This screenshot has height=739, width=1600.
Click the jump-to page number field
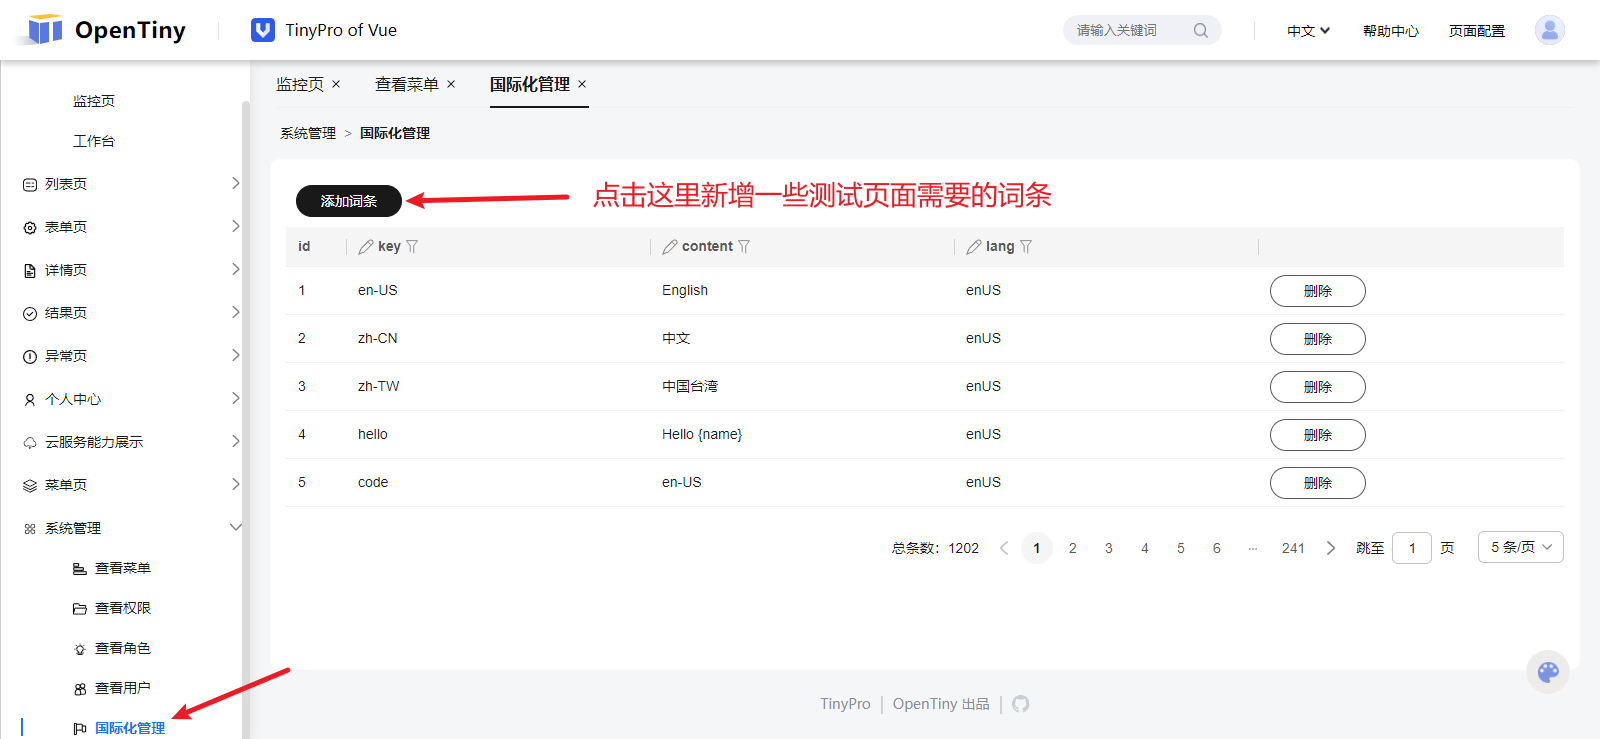click(1412, 548)
